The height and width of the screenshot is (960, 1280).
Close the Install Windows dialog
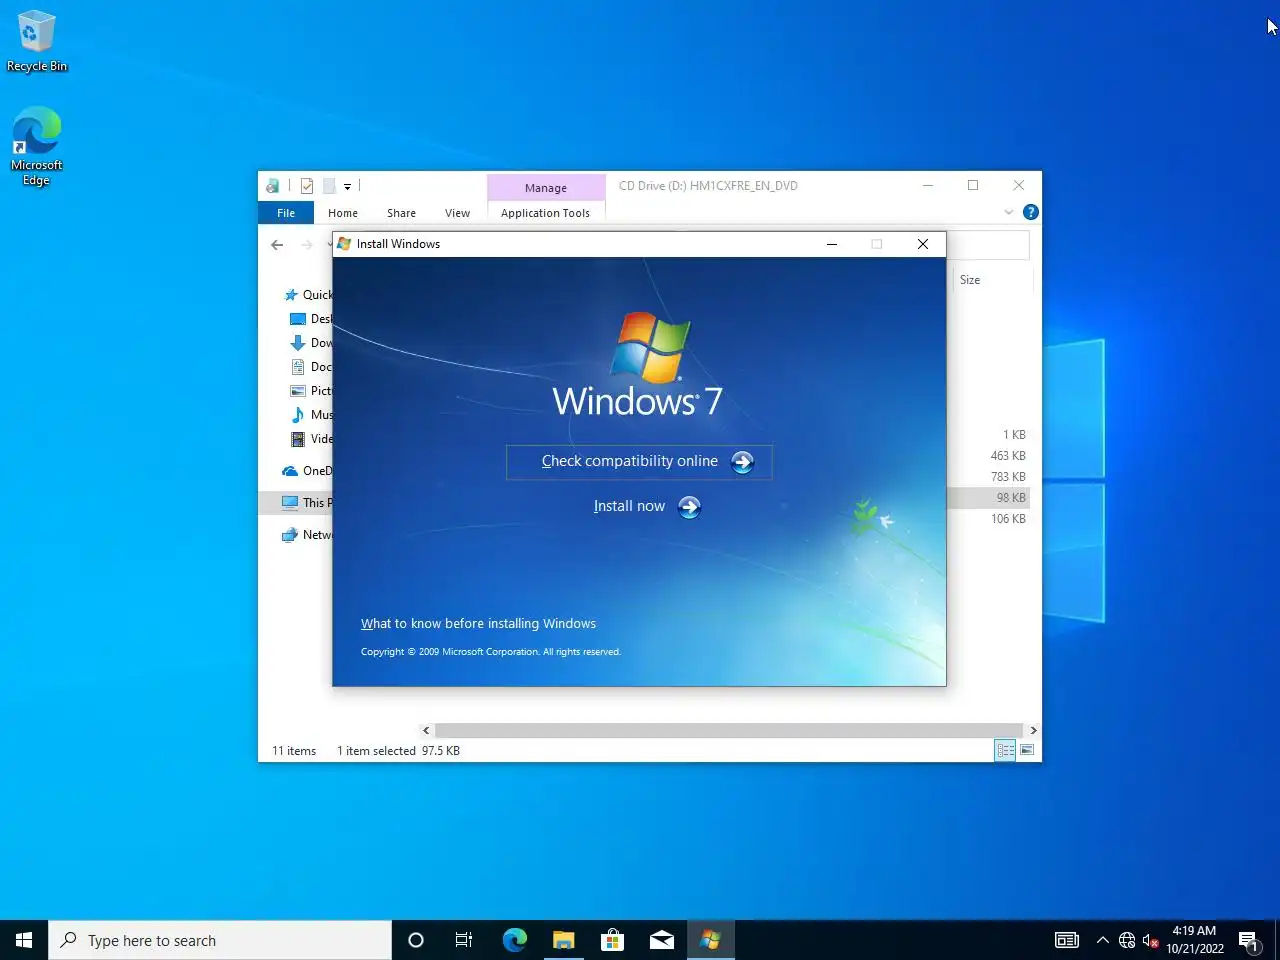coord(923,244)
